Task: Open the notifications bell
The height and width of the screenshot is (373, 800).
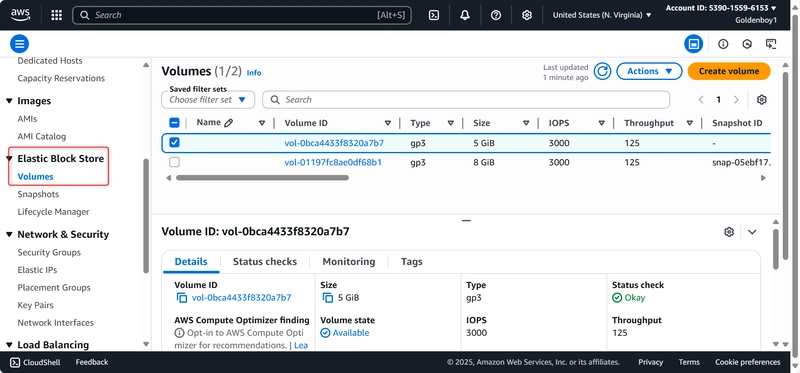Action: (x=465, y=15)
